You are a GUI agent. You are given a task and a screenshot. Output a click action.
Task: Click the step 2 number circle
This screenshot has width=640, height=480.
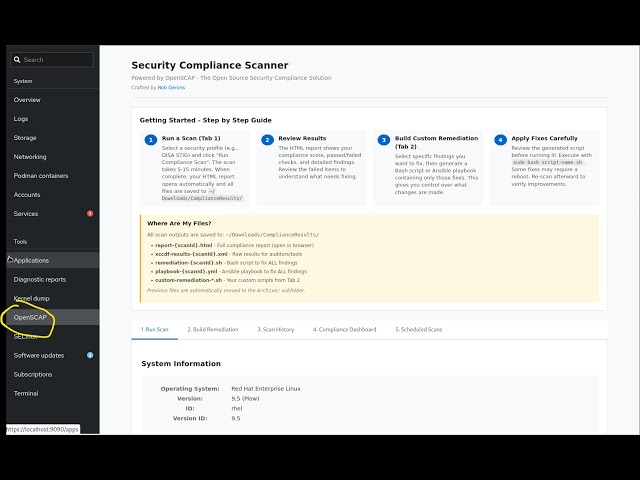click(x=267, y=140)
